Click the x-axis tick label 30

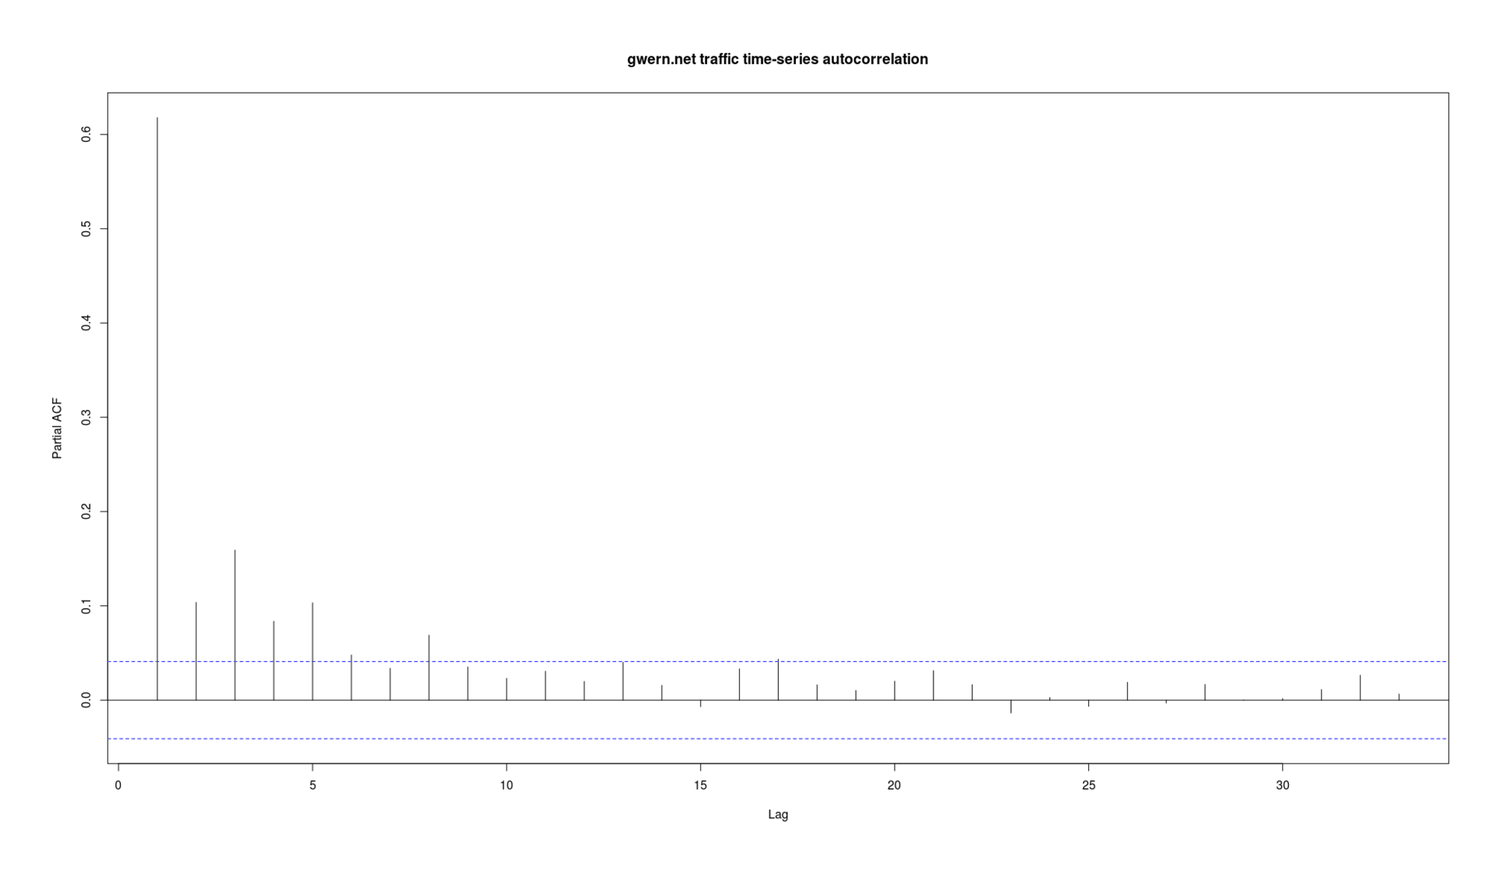[1282, 786]
